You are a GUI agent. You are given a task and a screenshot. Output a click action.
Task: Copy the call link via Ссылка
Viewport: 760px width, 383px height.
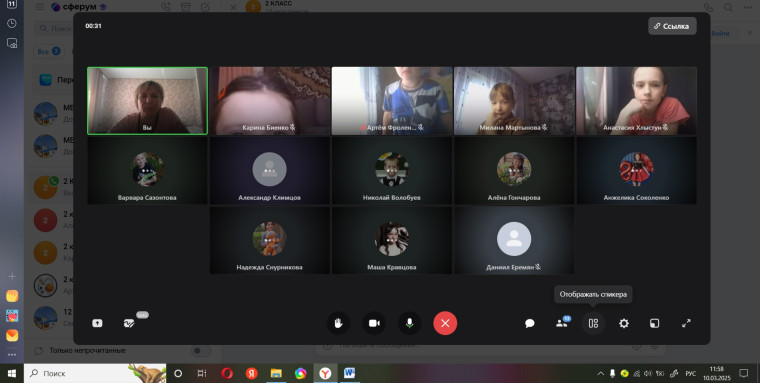coord(672,26)
